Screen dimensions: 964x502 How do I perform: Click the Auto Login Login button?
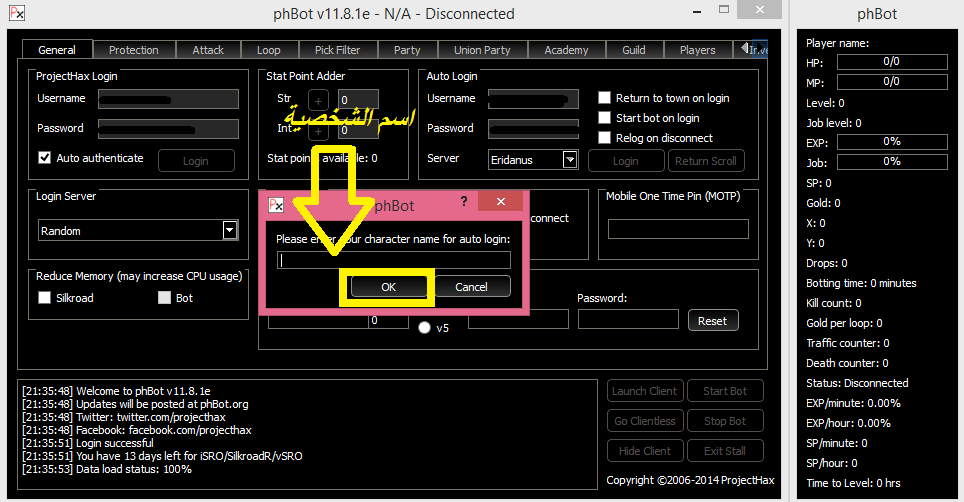(x=626, y=161)
